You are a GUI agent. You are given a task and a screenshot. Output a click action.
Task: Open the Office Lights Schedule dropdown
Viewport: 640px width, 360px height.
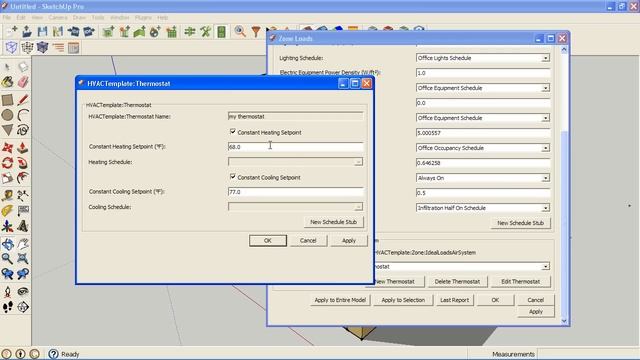click(545, 58)
